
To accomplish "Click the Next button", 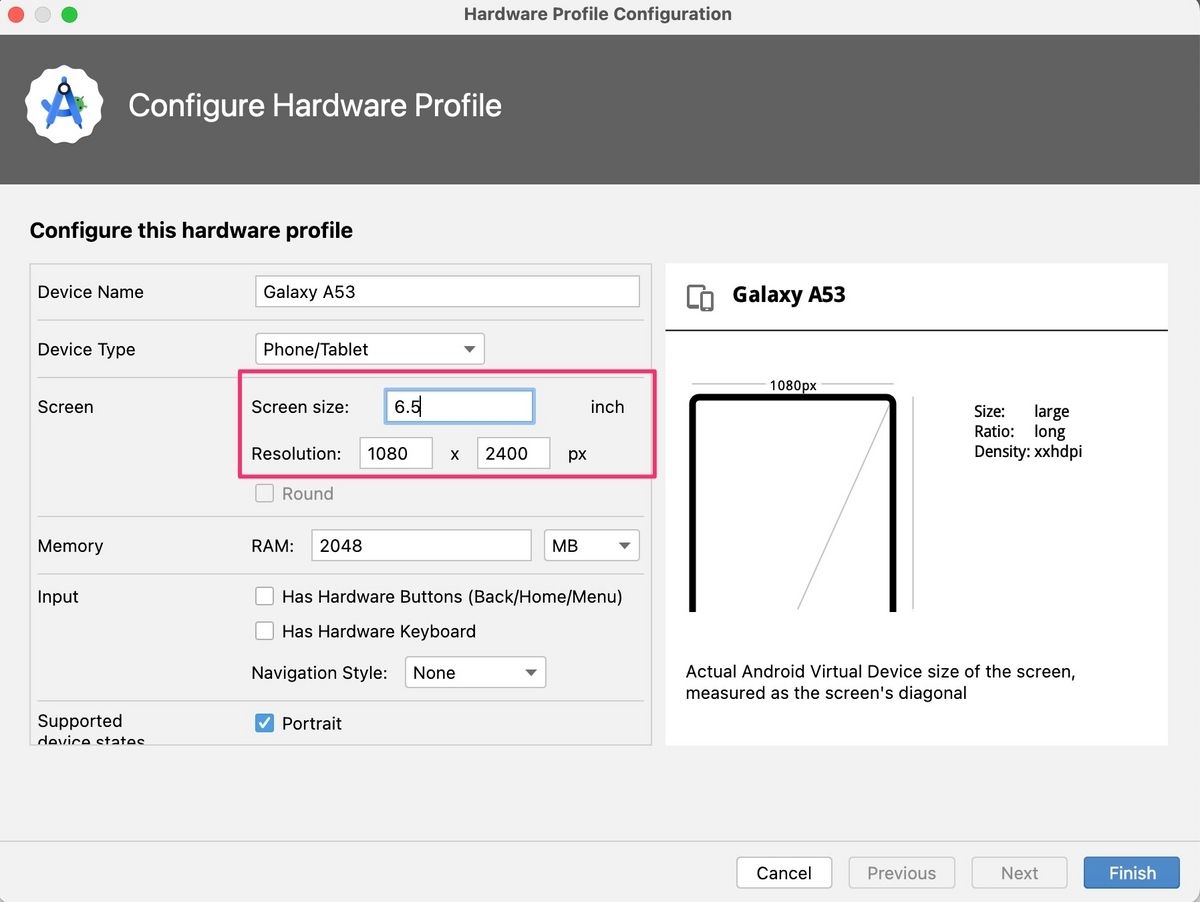I will (1020, 873).
